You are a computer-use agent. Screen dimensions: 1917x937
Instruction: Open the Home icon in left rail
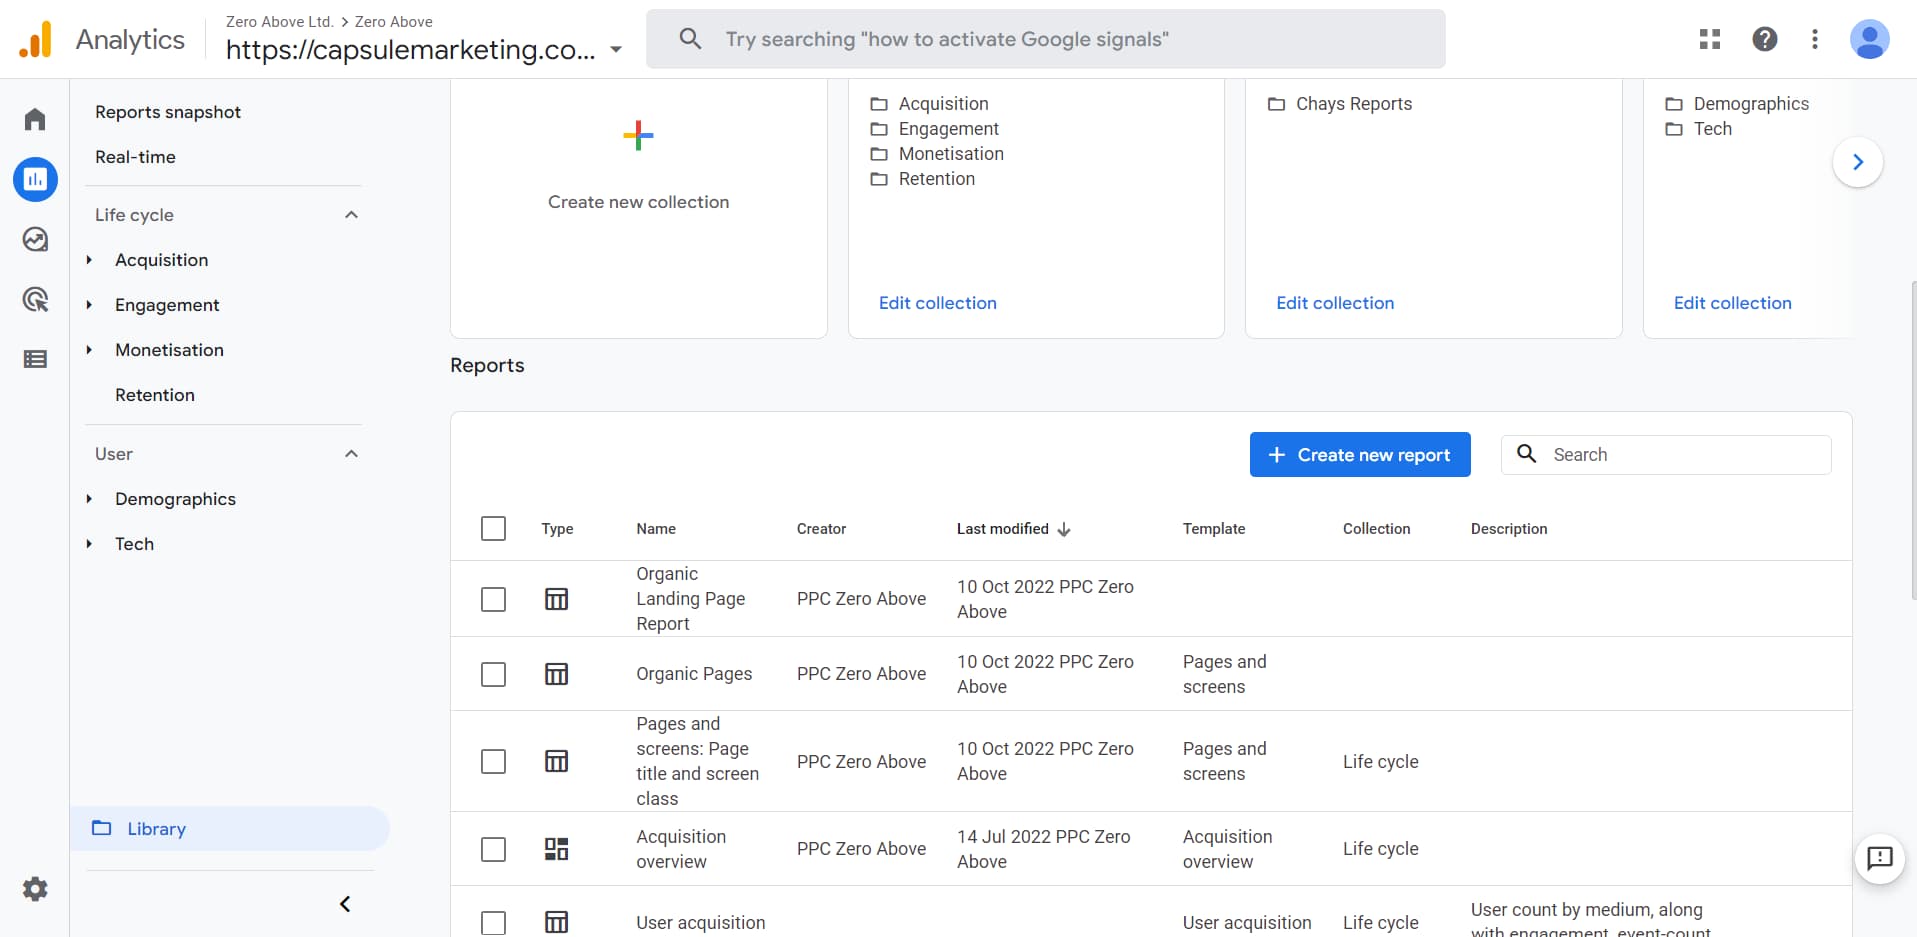click(35, 120)
